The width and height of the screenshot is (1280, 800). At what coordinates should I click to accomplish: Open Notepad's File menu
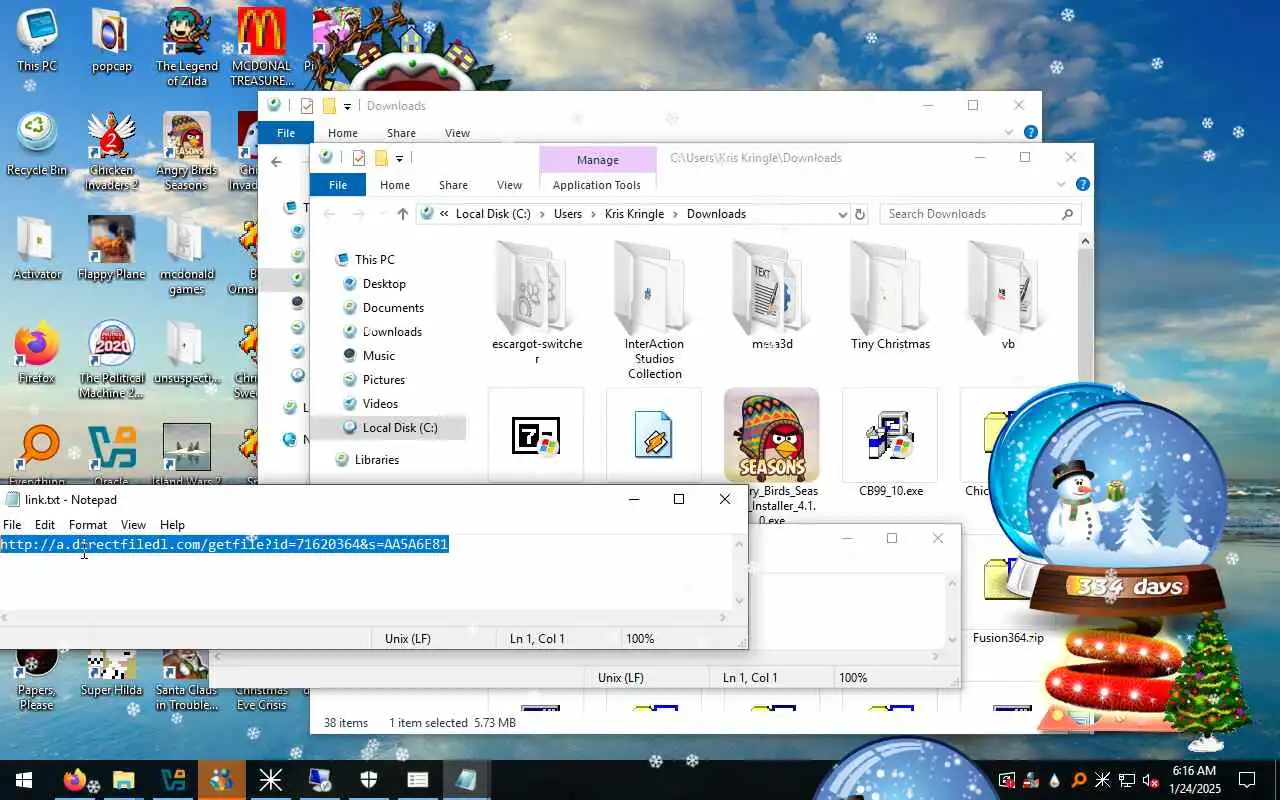[x=12, y=524]
